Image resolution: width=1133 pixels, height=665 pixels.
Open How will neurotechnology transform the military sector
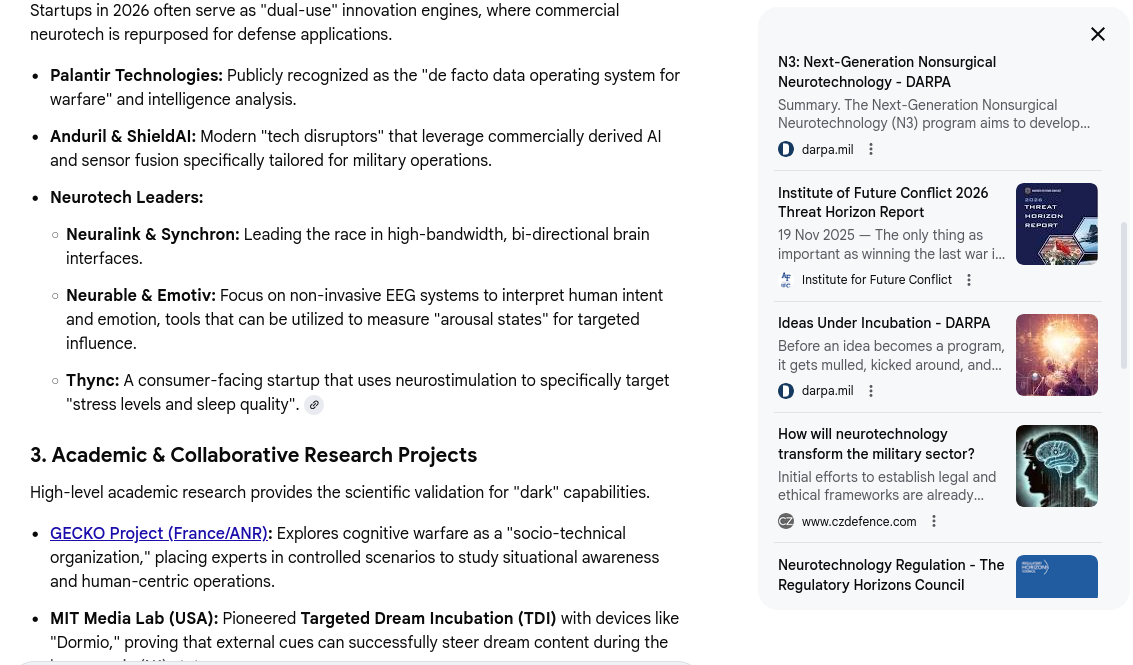pyautogui.click(x=876, y=444)
